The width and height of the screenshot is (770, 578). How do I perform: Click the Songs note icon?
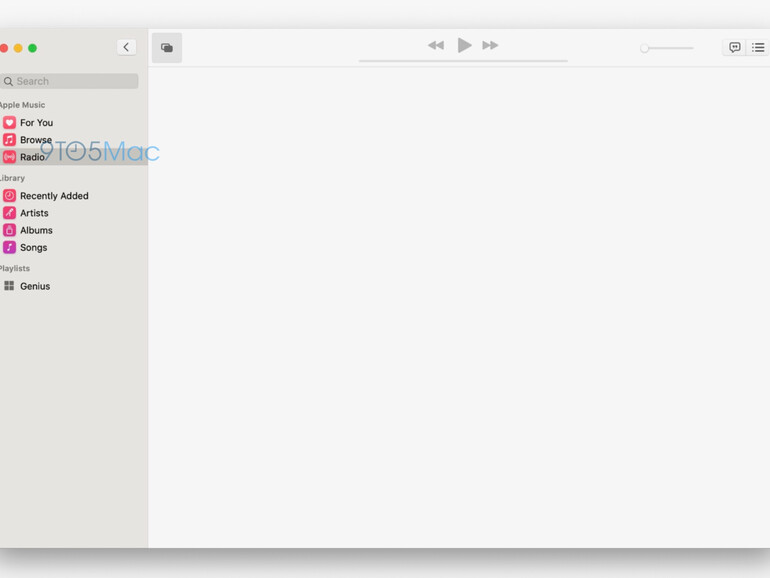point(9,247)
